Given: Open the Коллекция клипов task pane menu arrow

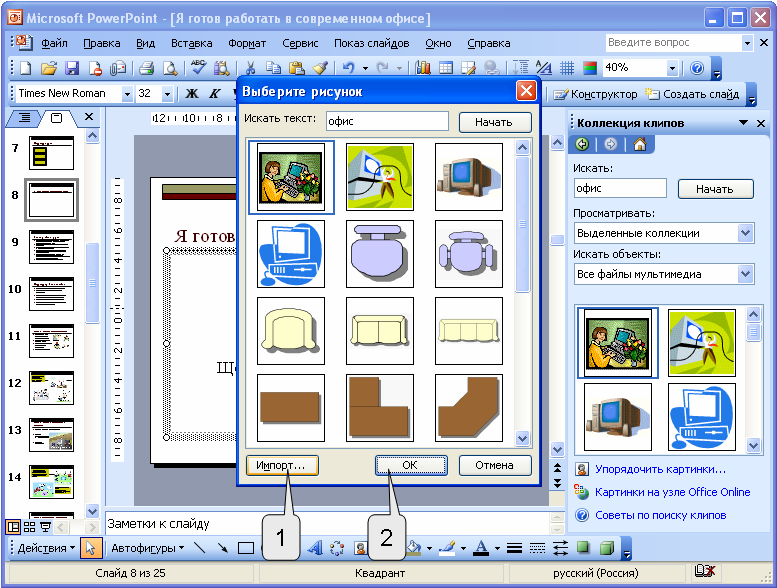Looking at the screenshot, I should pos(743,122).
